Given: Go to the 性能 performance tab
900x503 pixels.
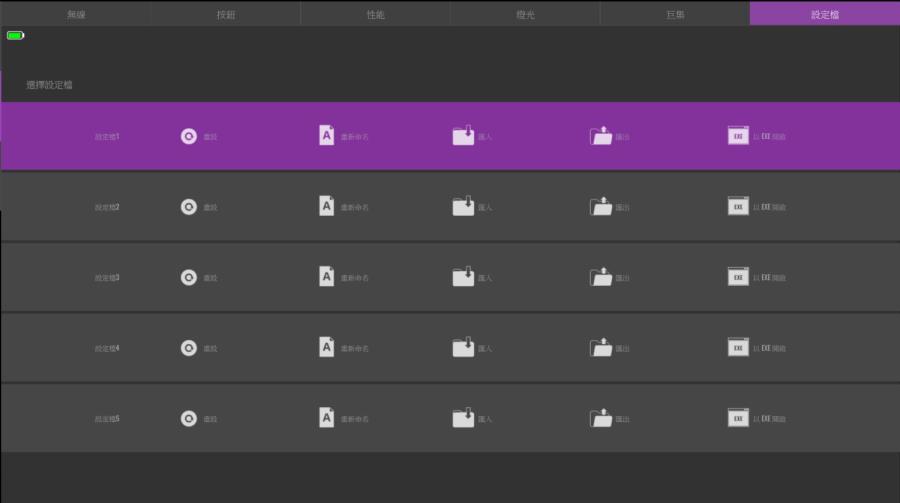Looking at the screenshot, I should pyautogui.click(x=375, y=14).
